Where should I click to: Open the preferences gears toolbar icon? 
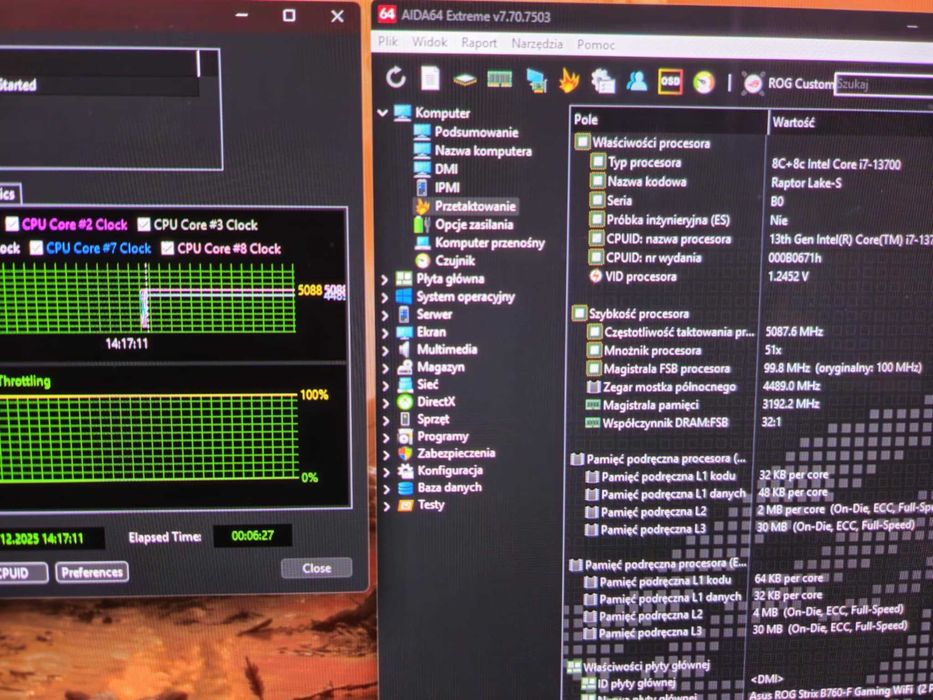click(603, 81)
